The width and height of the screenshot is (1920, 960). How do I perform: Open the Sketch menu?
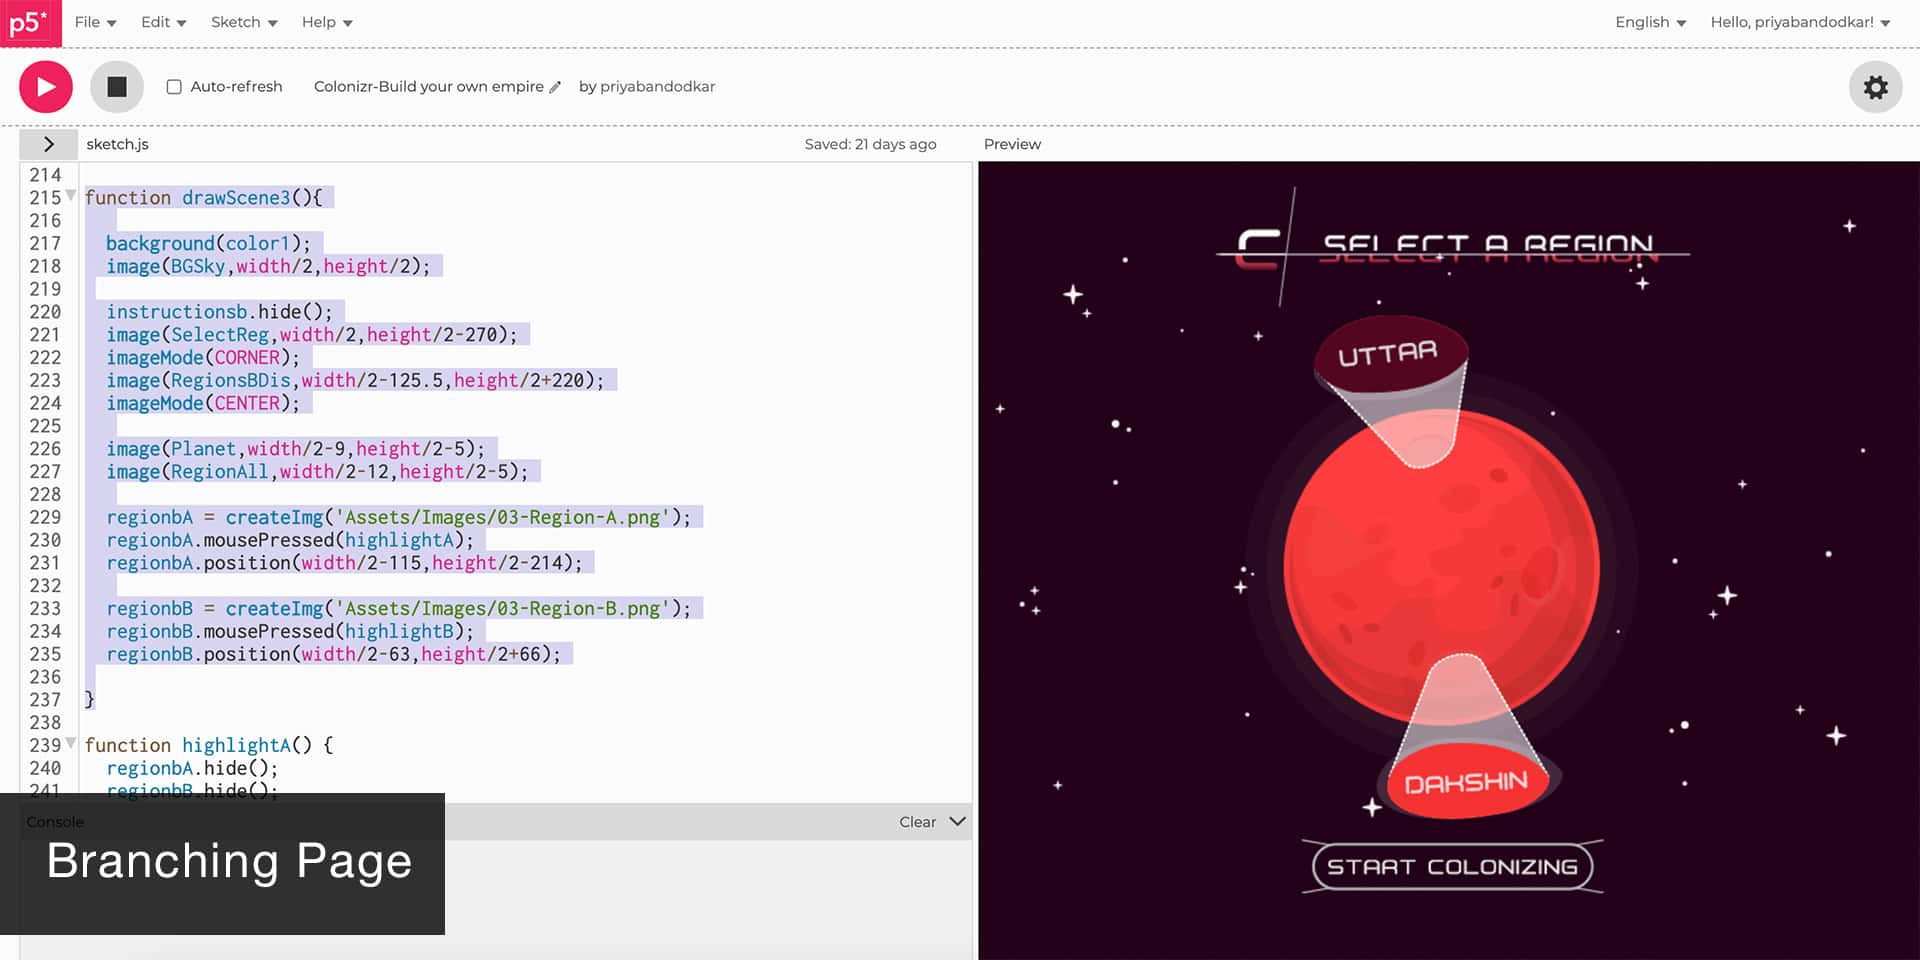243,22
